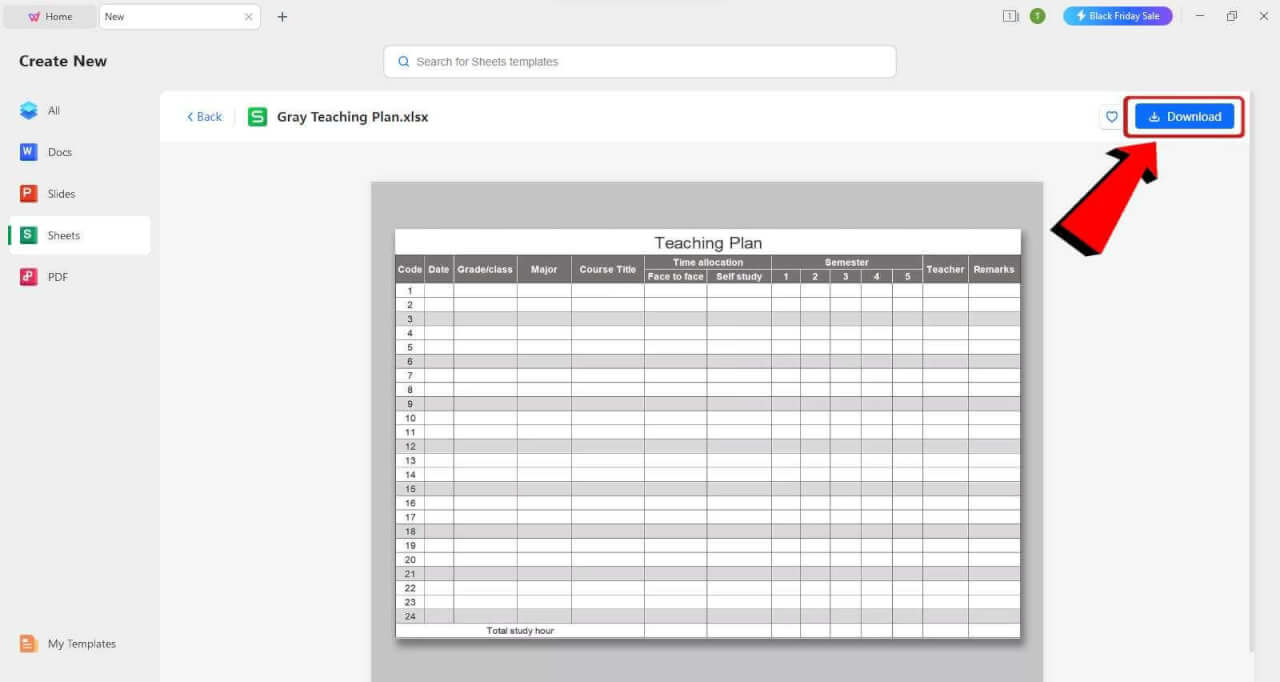Image resolution: width=1280 pixels, height=682 pixels.
Task: Click the Sheets file icon beside the filename
Action: (257, 117)
